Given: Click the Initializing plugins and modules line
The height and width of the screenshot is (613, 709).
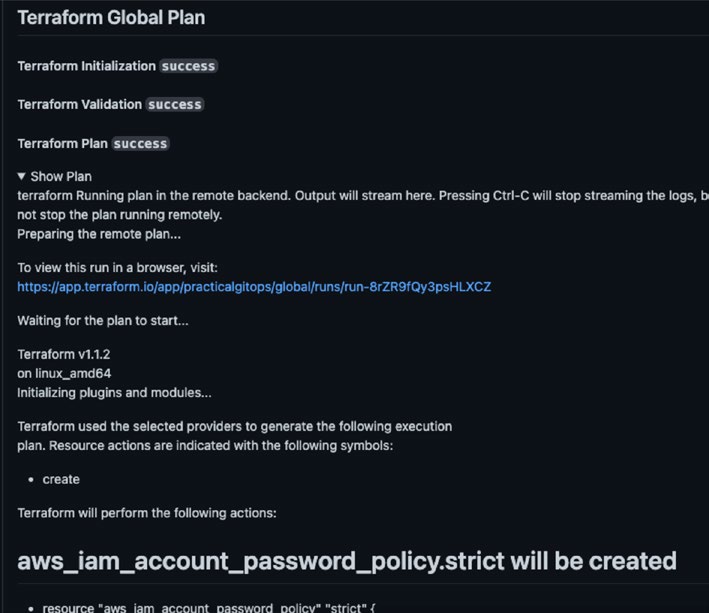Looking at the screenshot, I should [114, 392].
